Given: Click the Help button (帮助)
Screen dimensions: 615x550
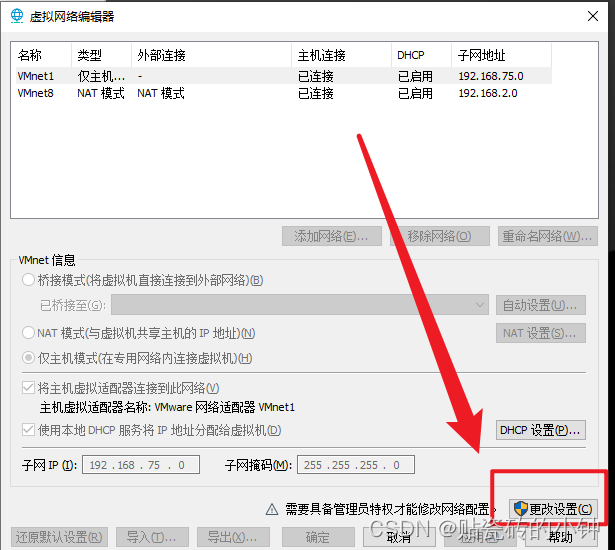Looking at the screenshot, I should (561, 537).
